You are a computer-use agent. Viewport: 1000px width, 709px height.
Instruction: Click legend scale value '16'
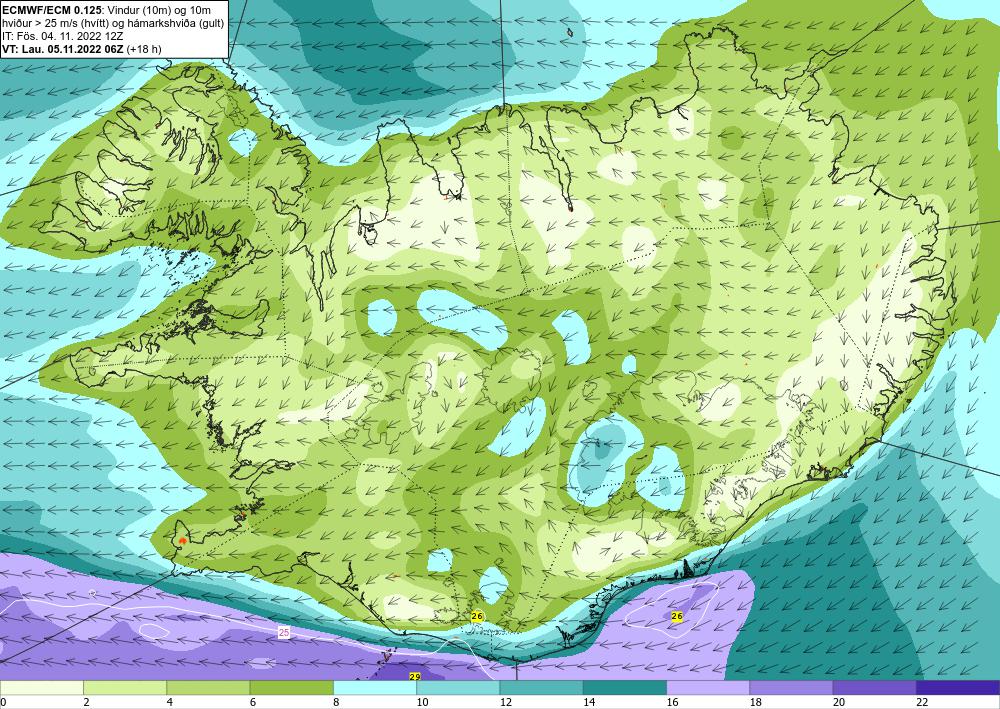pos(672,702)
